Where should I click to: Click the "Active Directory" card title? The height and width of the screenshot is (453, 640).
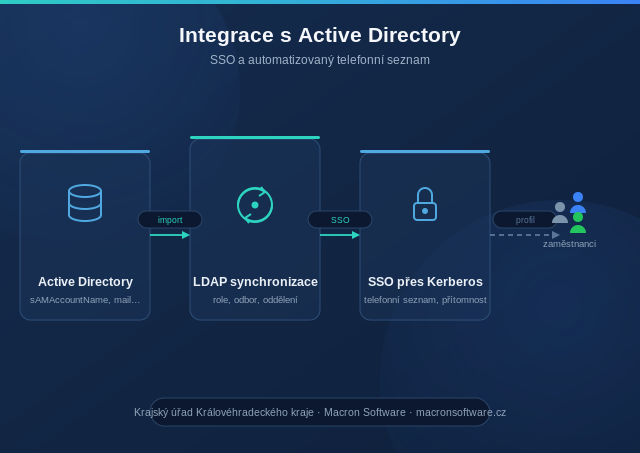(x=85, y=282)
